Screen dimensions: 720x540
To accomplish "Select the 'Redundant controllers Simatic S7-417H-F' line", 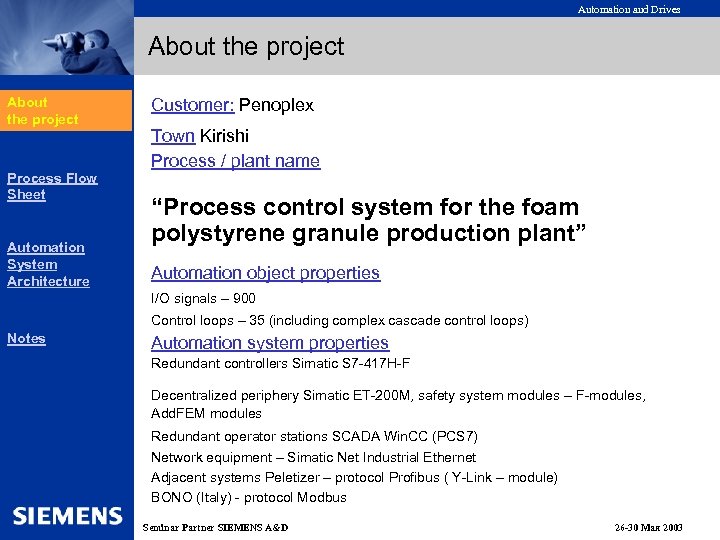I will point(281,364).
